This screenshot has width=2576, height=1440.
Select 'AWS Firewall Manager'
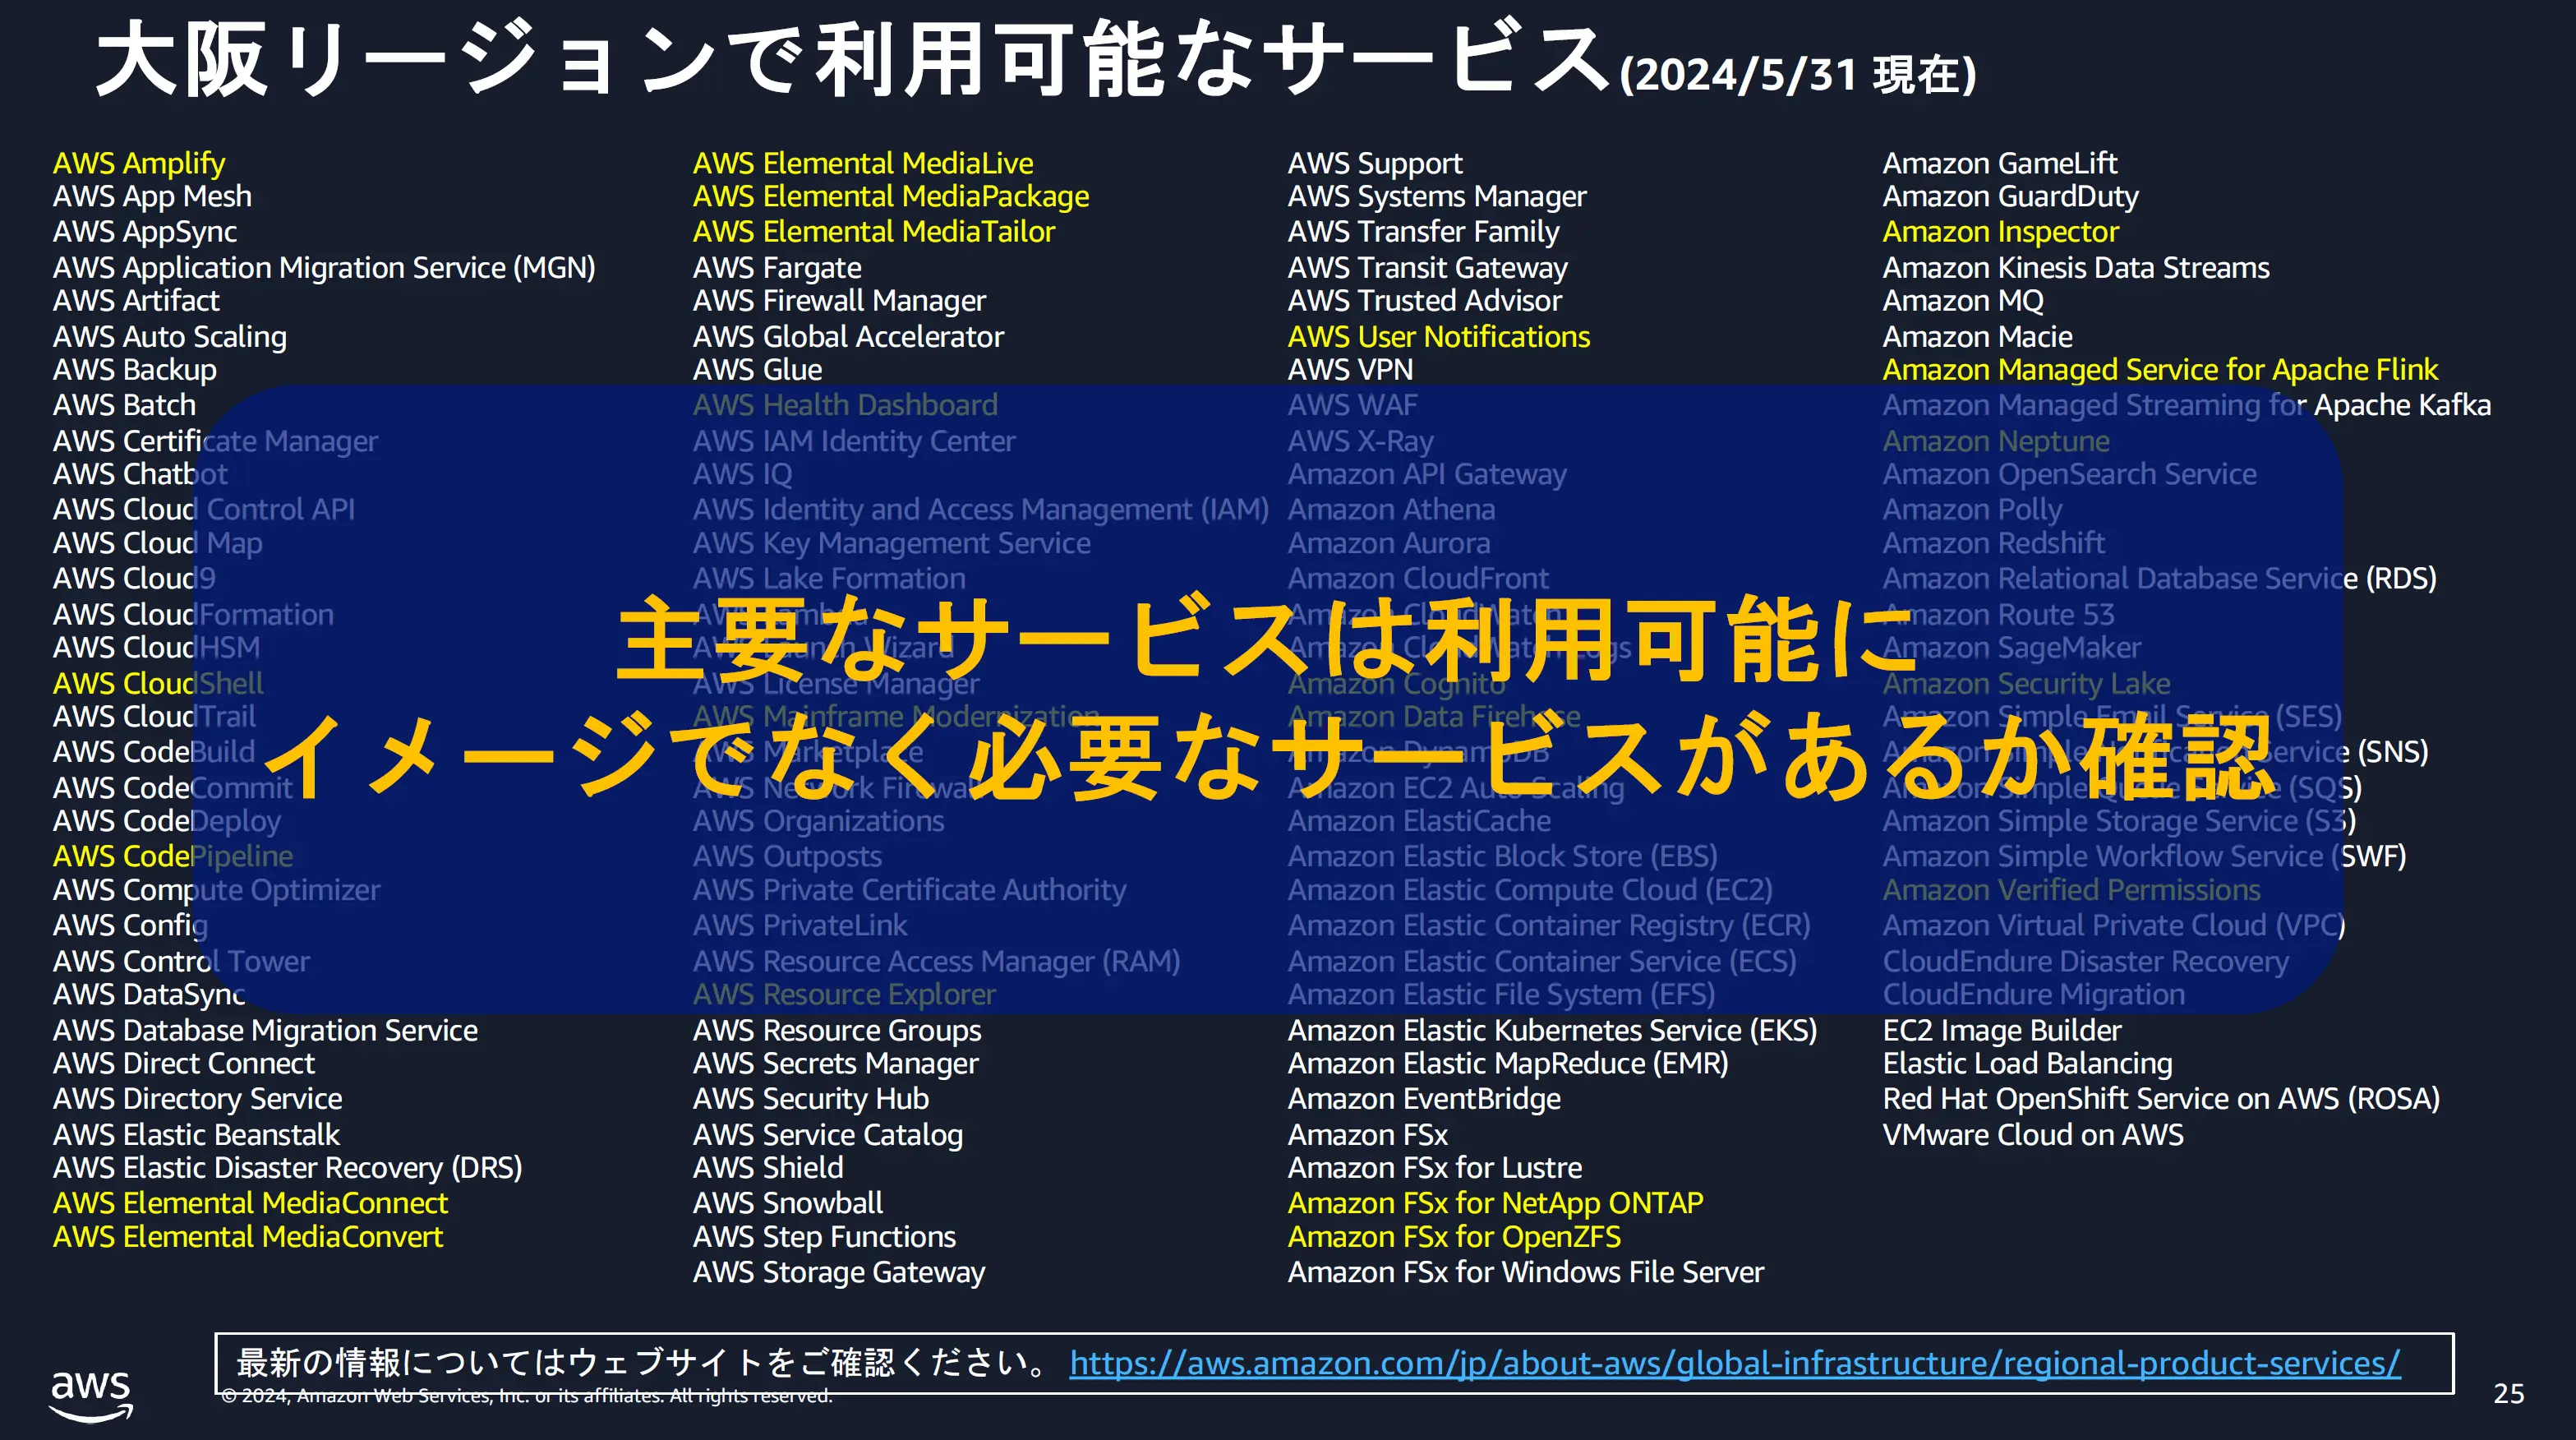839,301
